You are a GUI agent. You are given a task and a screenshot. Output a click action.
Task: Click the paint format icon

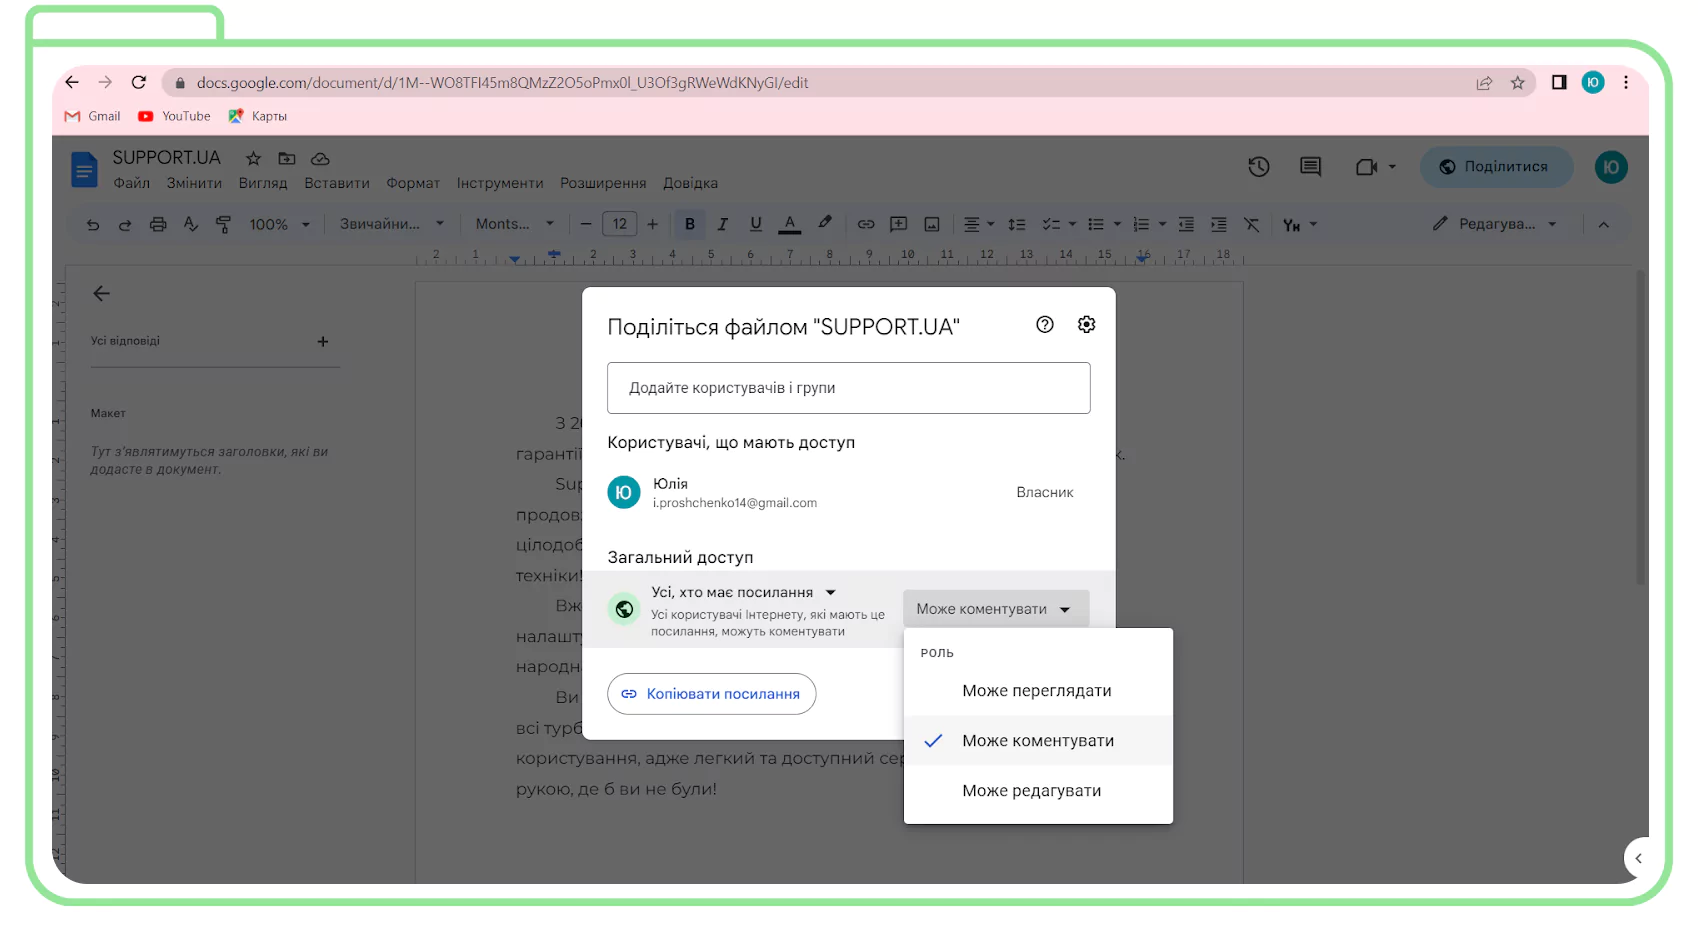coord(223,224)
